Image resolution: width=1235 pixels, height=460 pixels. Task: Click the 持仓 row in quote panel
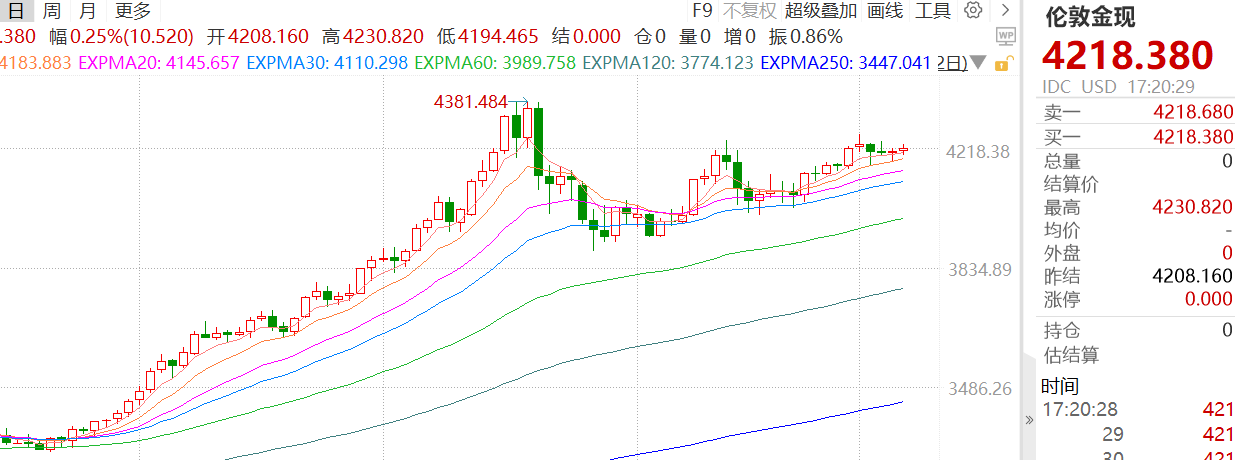click(x=1139, y=330)
